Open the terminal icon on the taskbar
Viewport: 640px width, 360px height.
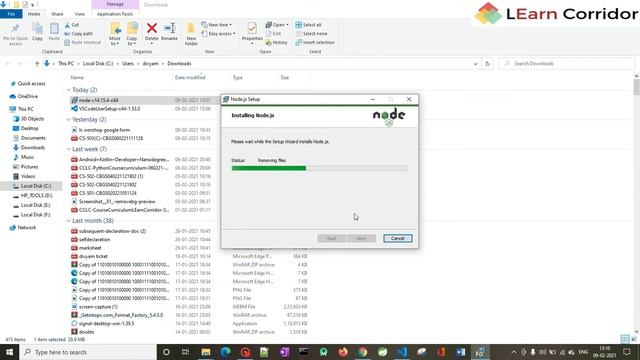tap(304, 352)
